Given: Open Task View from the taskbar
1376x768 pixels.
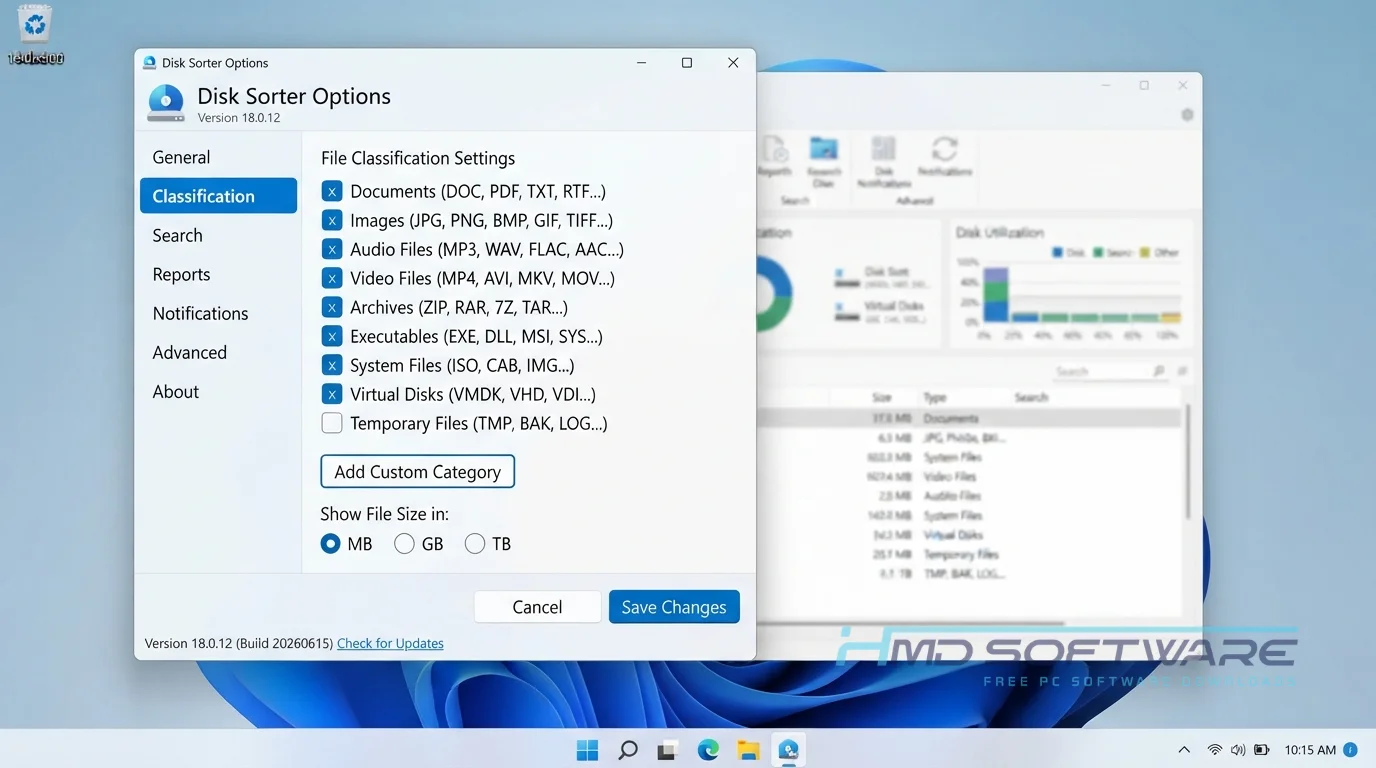Looking at the screenshot, I should (668, 749).
